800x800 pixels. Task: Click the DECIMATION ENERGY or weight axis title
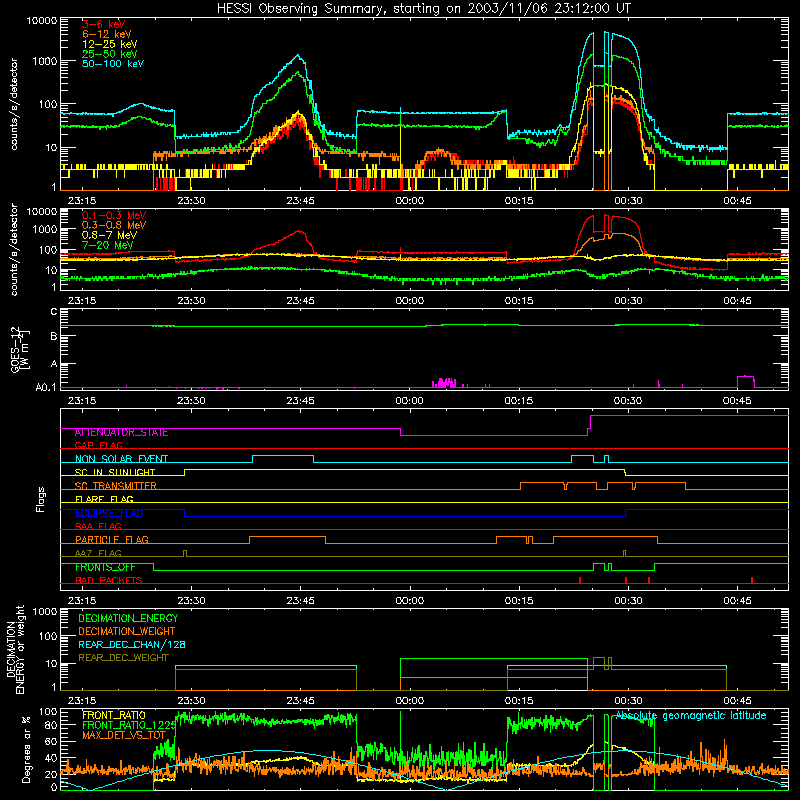pyautogui.click(x=15, y=650)
